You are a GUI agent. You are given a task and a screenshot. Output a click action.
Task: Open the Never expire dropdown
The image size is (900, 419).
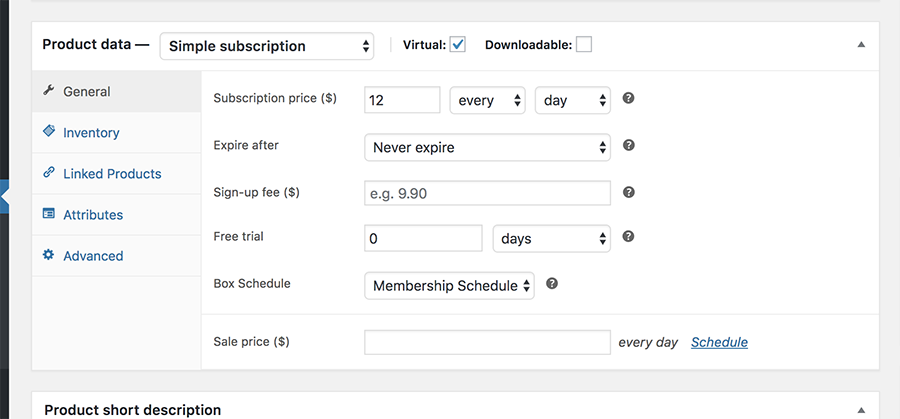(487, 148)
